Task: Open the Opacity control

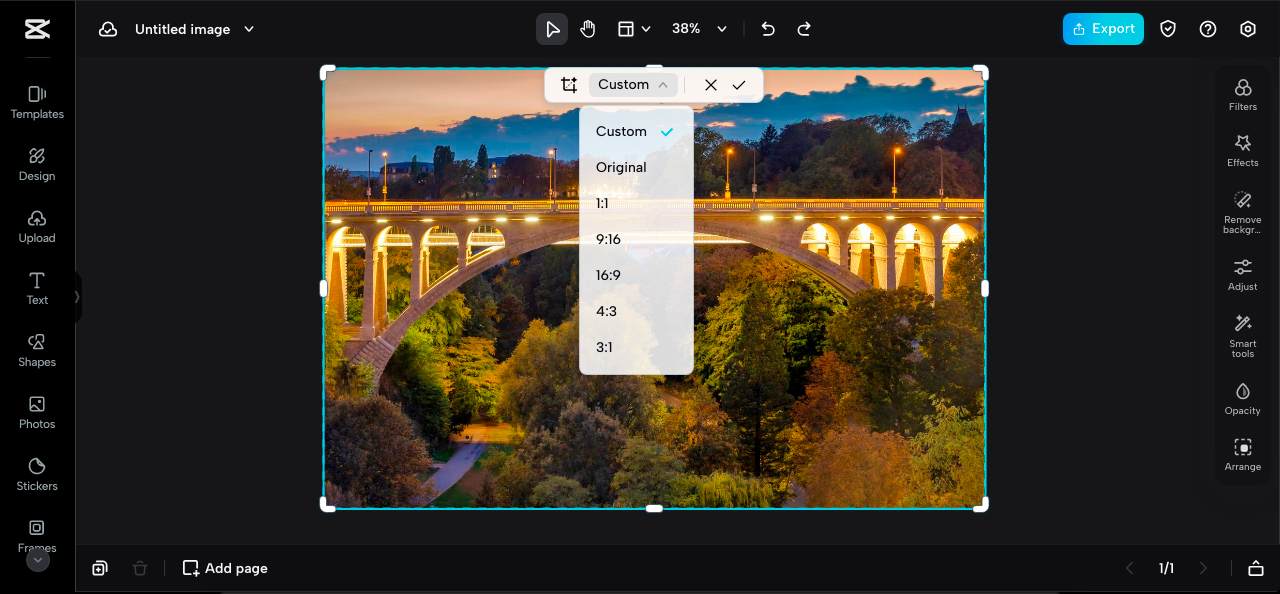Action: (x=1243, y=399)
